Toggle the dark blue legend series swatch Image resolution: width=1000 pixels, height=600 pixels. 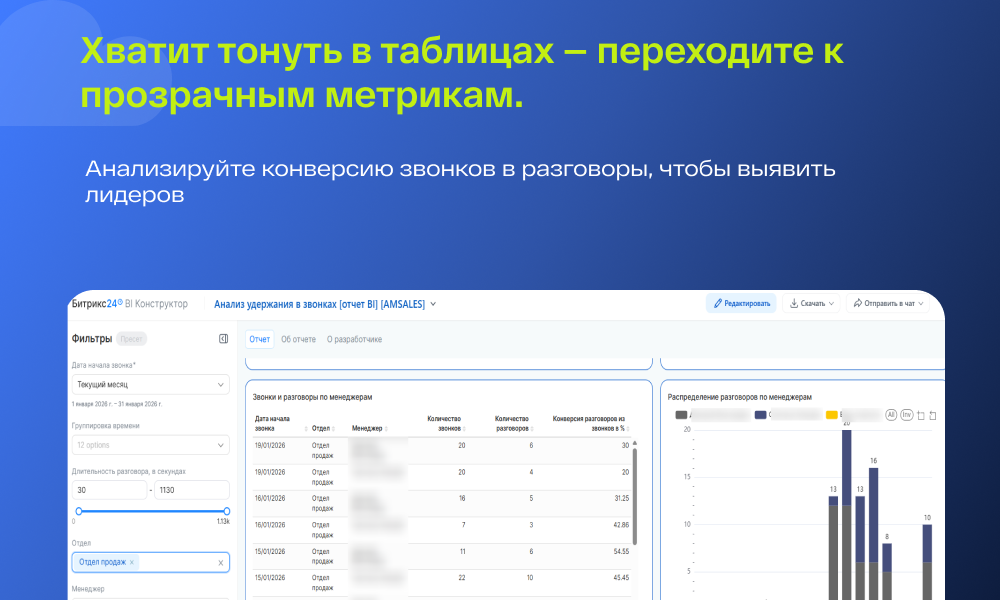[760, 415]
